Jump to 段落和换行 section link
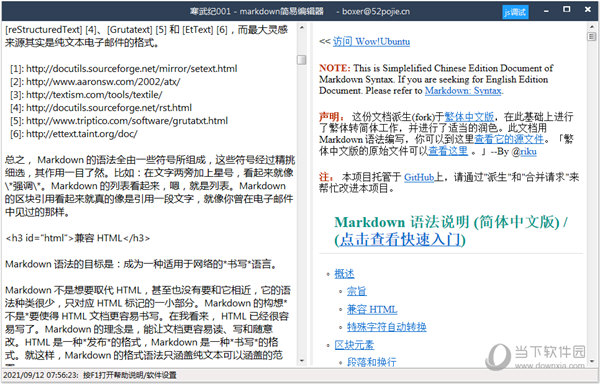600x384 pixels. click(x=371, y=362)
